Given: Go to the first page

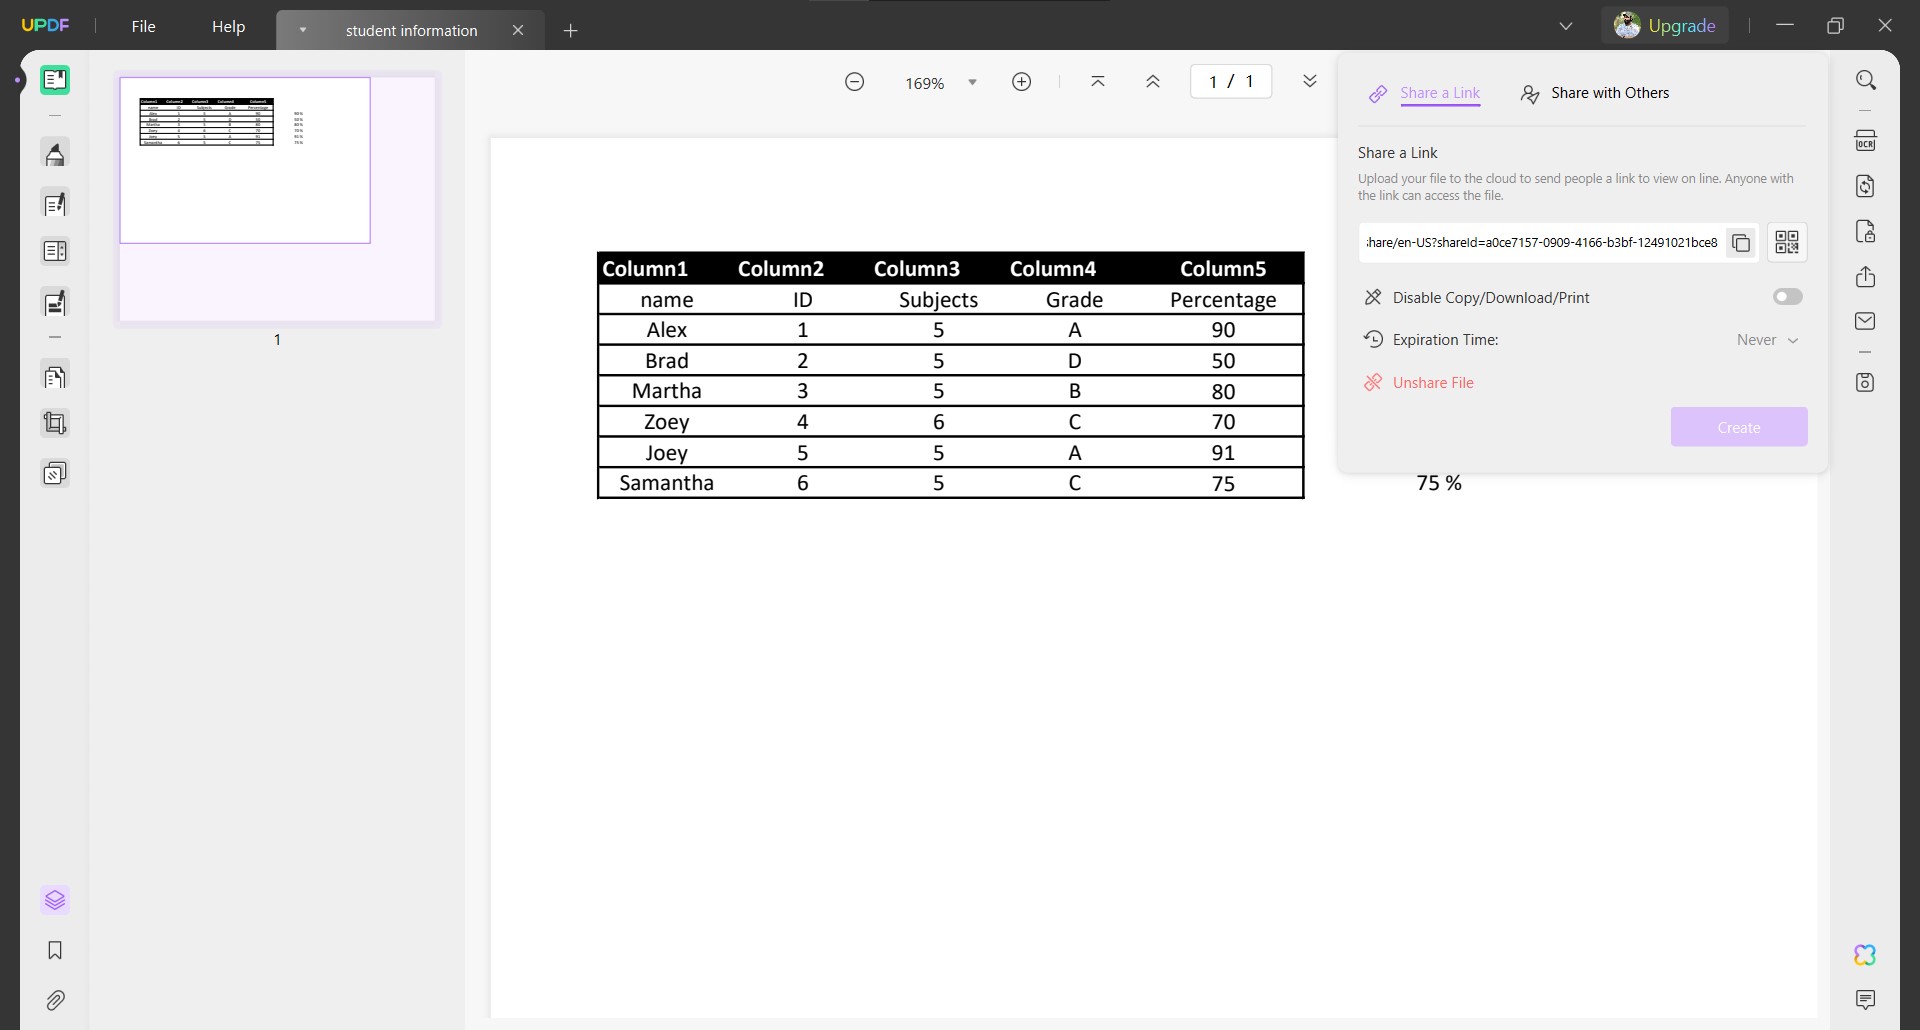Looking at the screenshot, I should click(x=1098, y=82).
